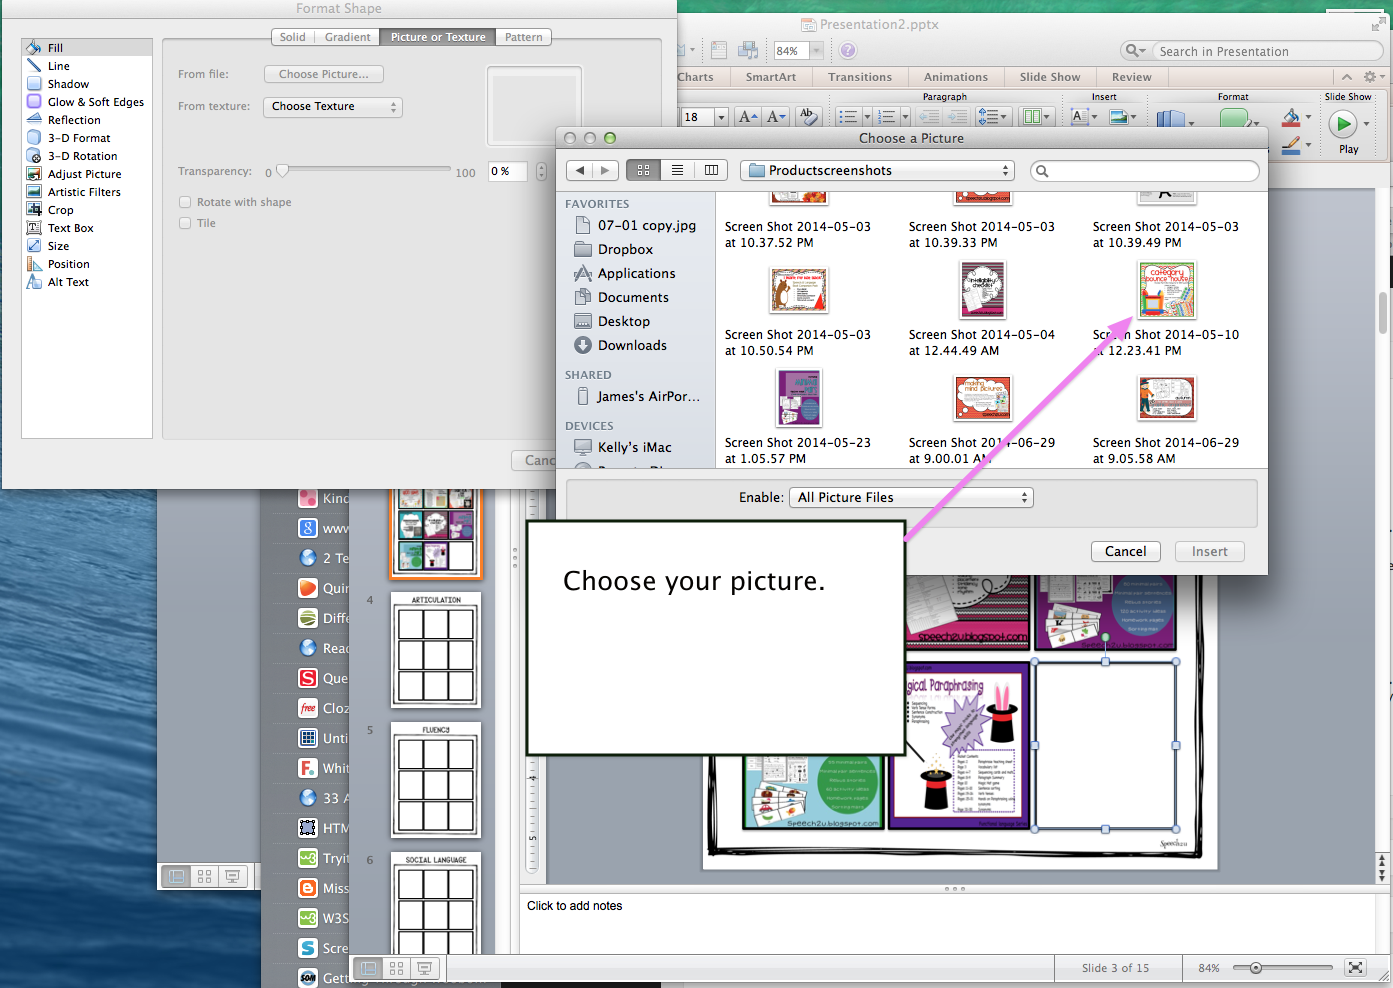Click the Choose Picture... button
The height and width of the screenshot is (988, 1393).
tap(324, 74)
